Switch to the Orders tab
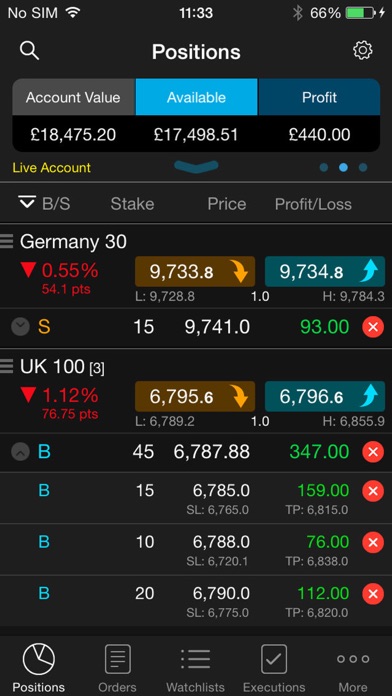This screenshot has width=392, height=696. (117, 668)
